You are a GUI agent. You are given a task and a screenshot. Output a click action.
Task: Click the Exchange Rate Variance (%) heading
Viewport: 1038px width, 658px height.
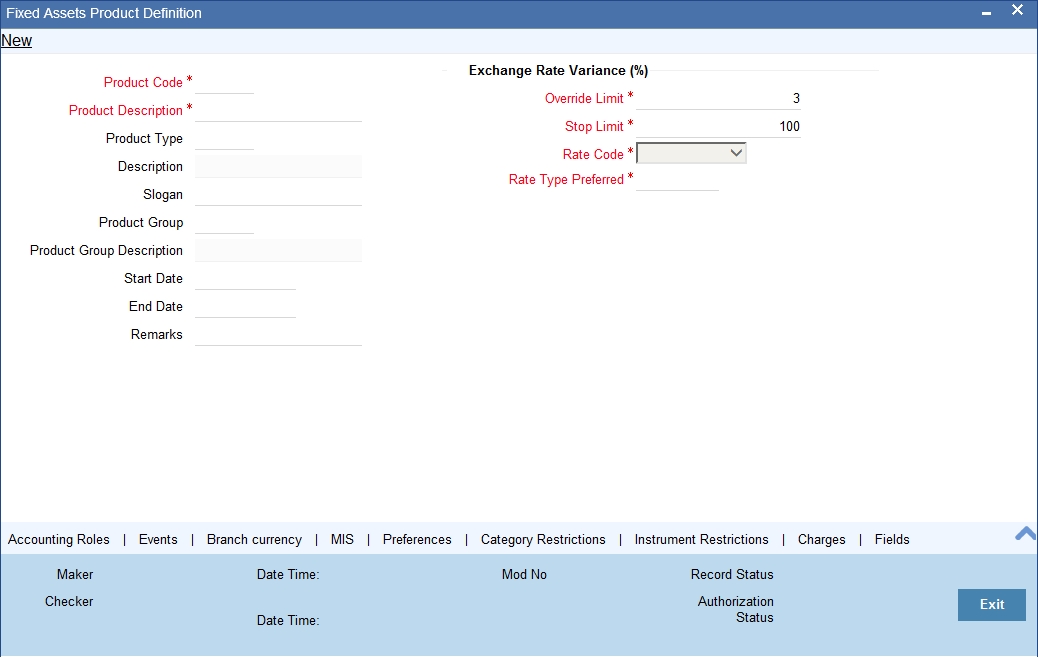558,71
